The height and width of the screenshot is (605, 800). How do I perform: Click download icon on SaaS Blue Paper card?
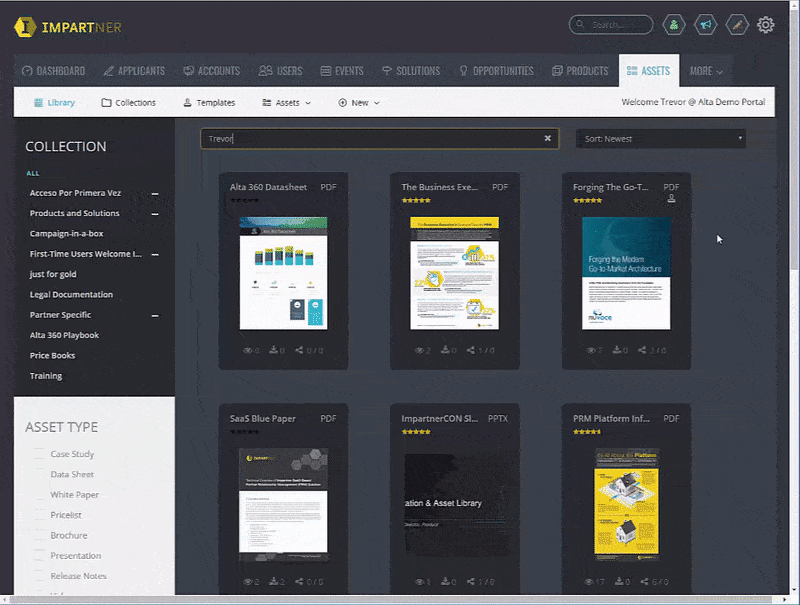point(273,581)
